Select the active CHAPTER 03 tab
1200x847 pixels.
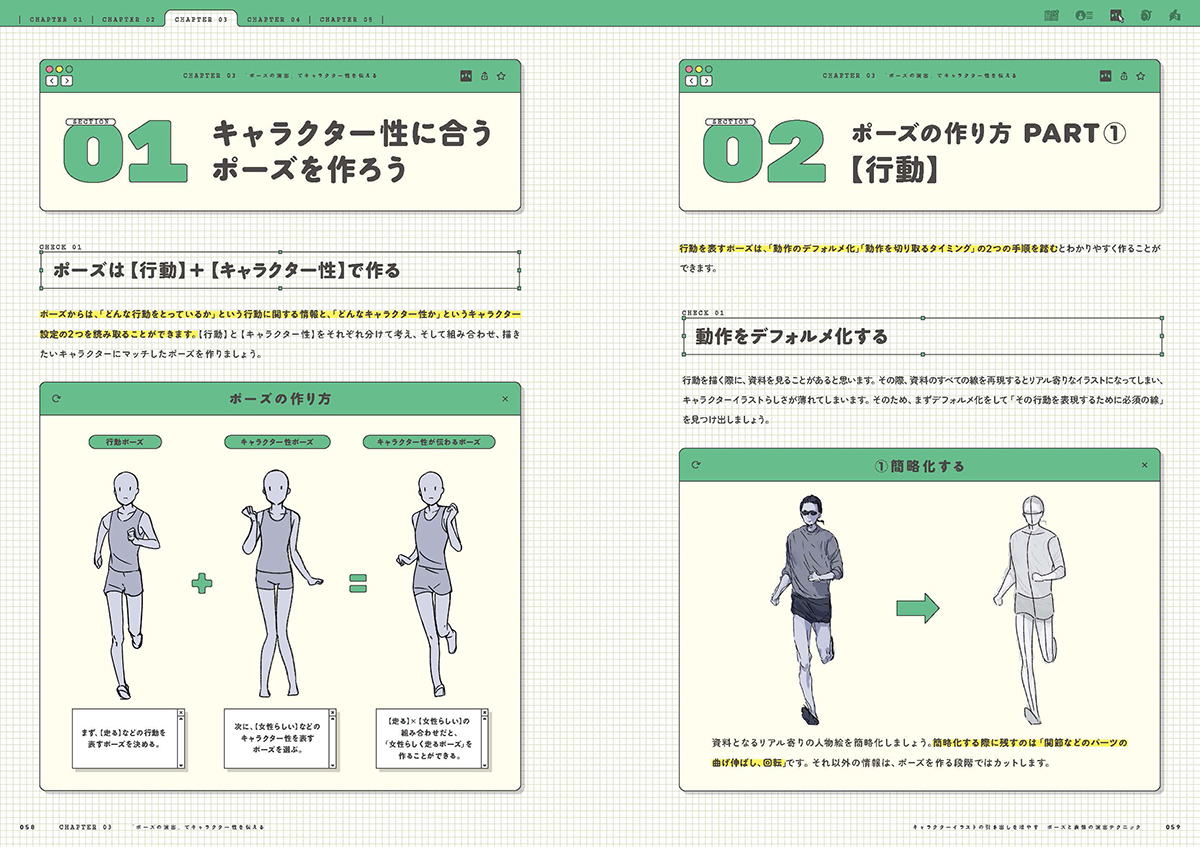pyautogui.click(x=200, y=19)
